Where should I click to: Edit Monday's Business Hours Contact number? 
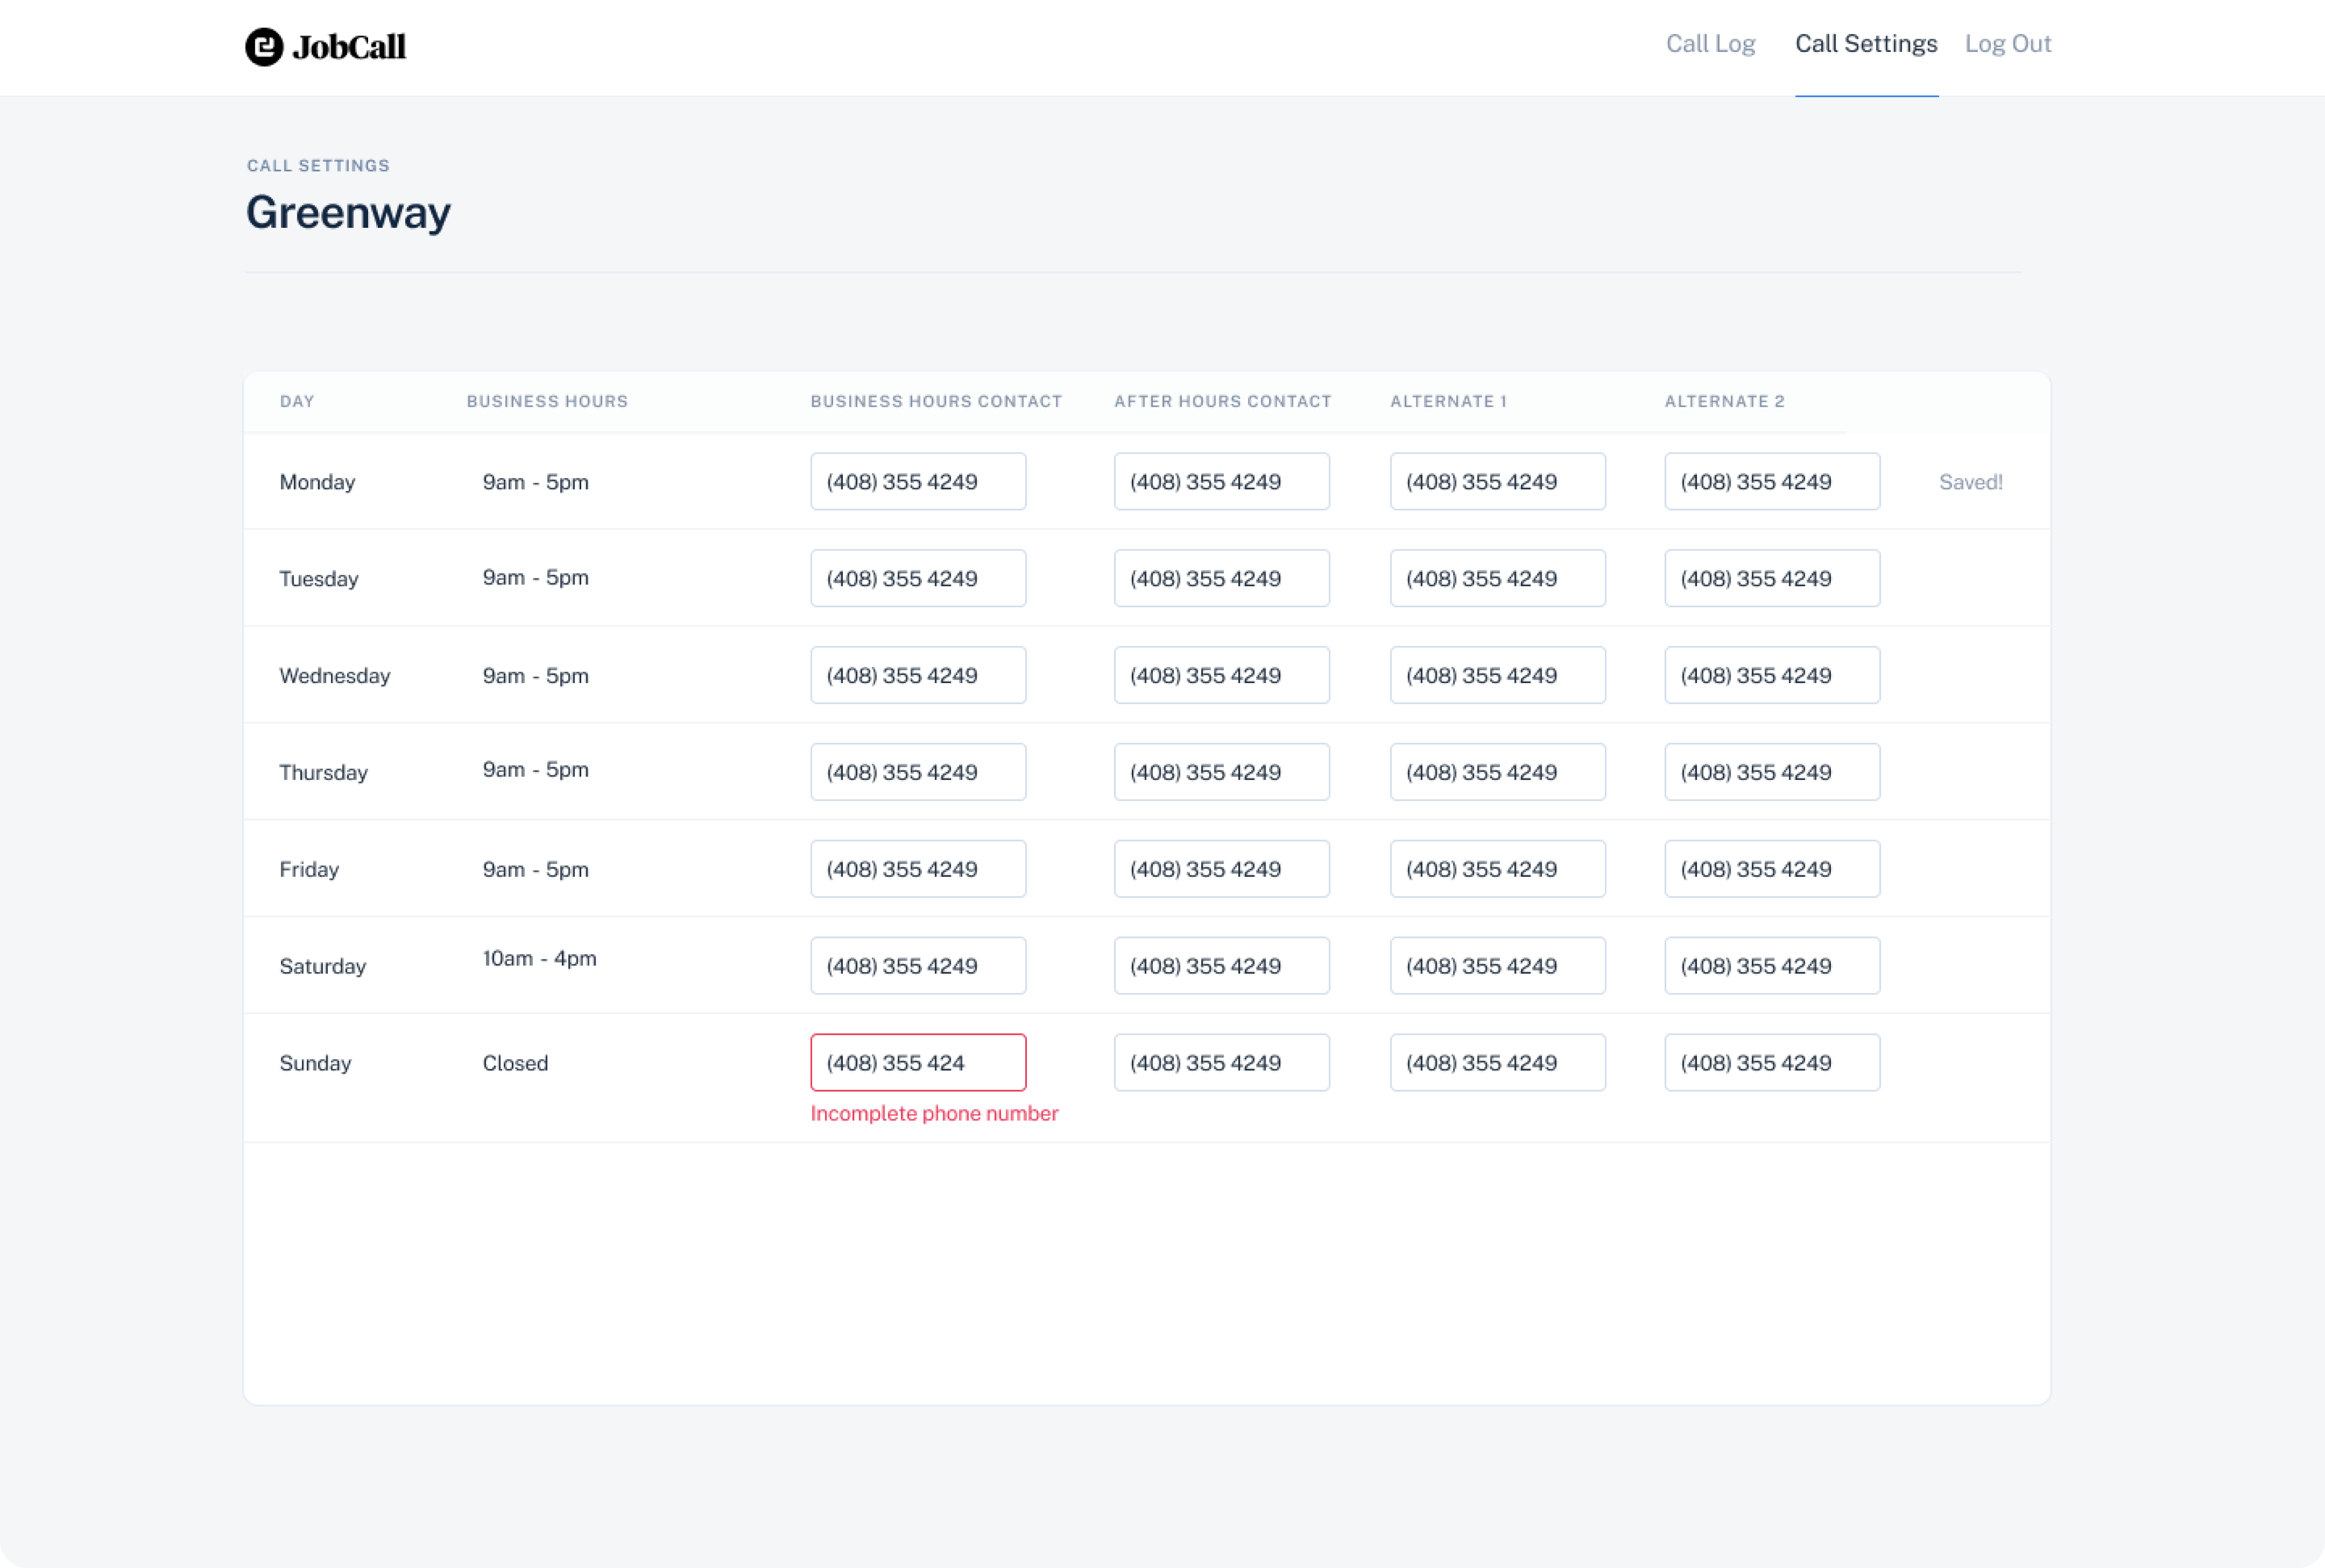coord(918,481)
